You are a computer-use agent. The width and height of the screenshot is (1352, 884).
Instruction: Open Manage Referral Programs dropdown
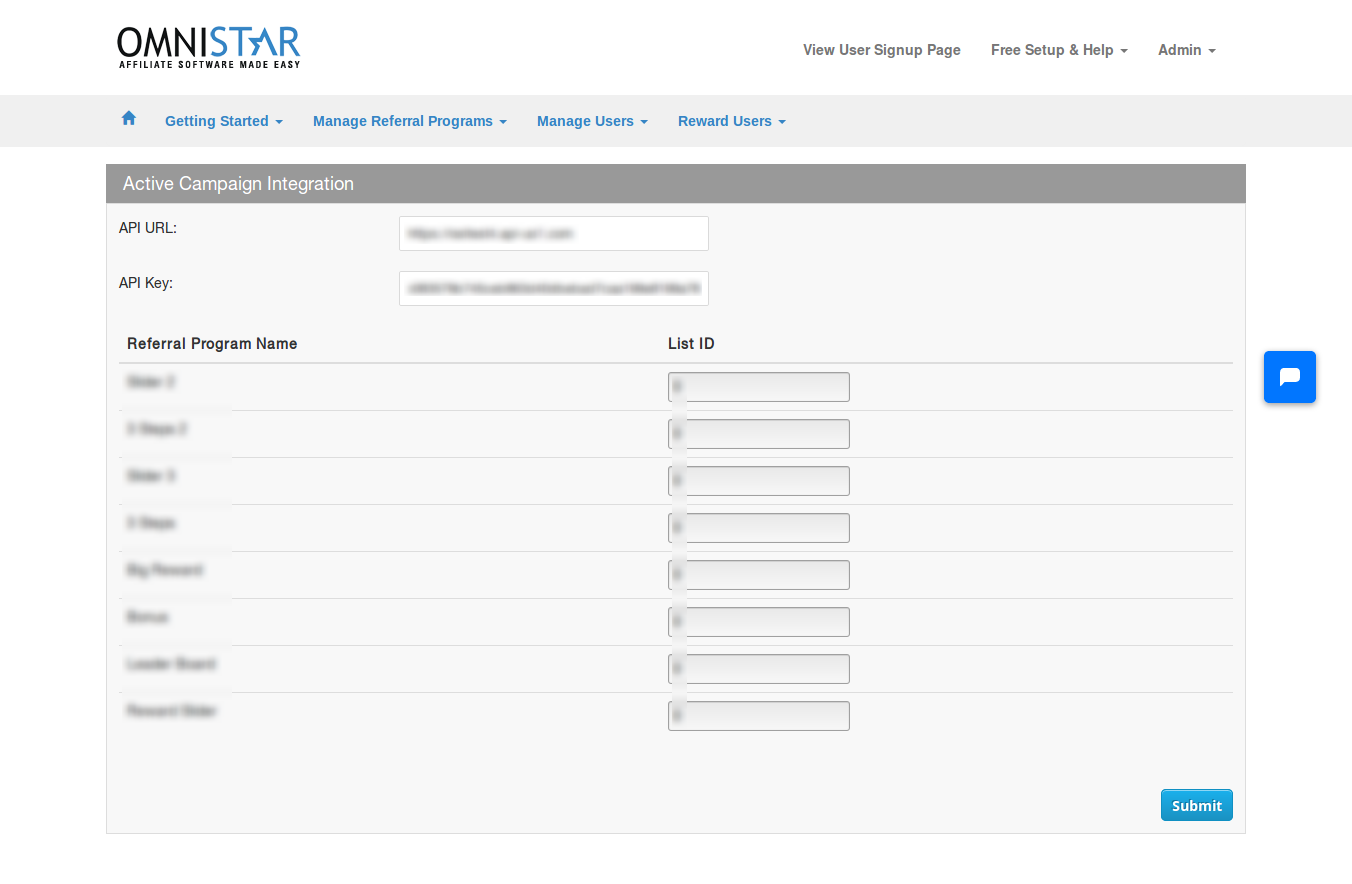pos(410,121)
